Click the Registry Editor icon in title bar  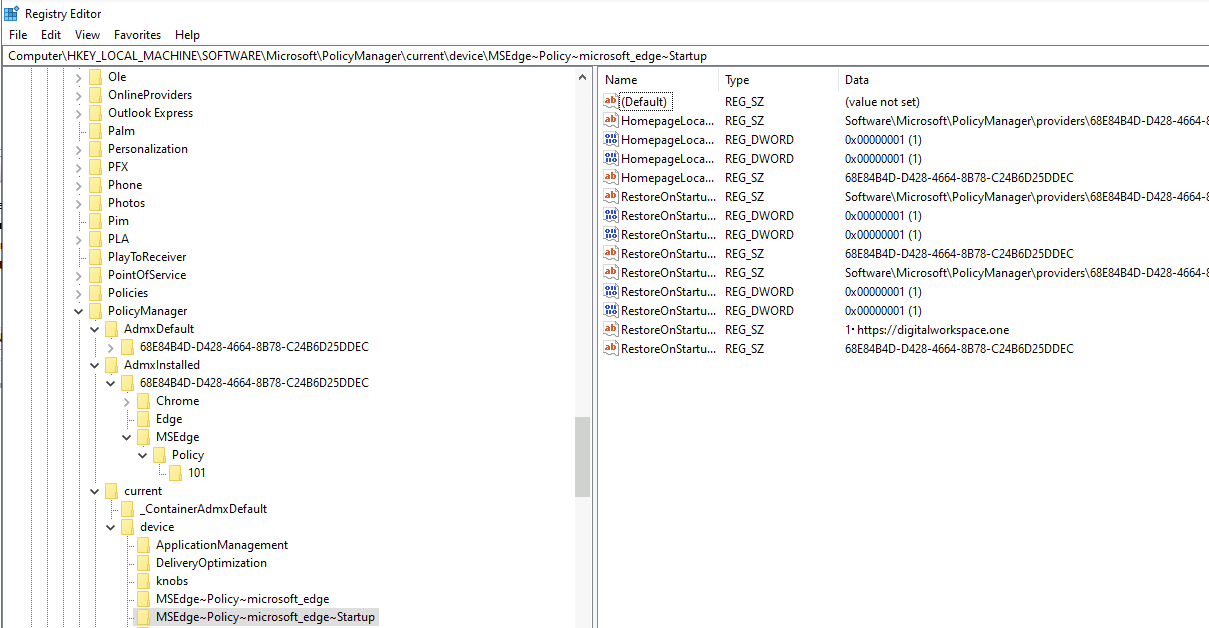pyautogui.click(x=11, y=13)
